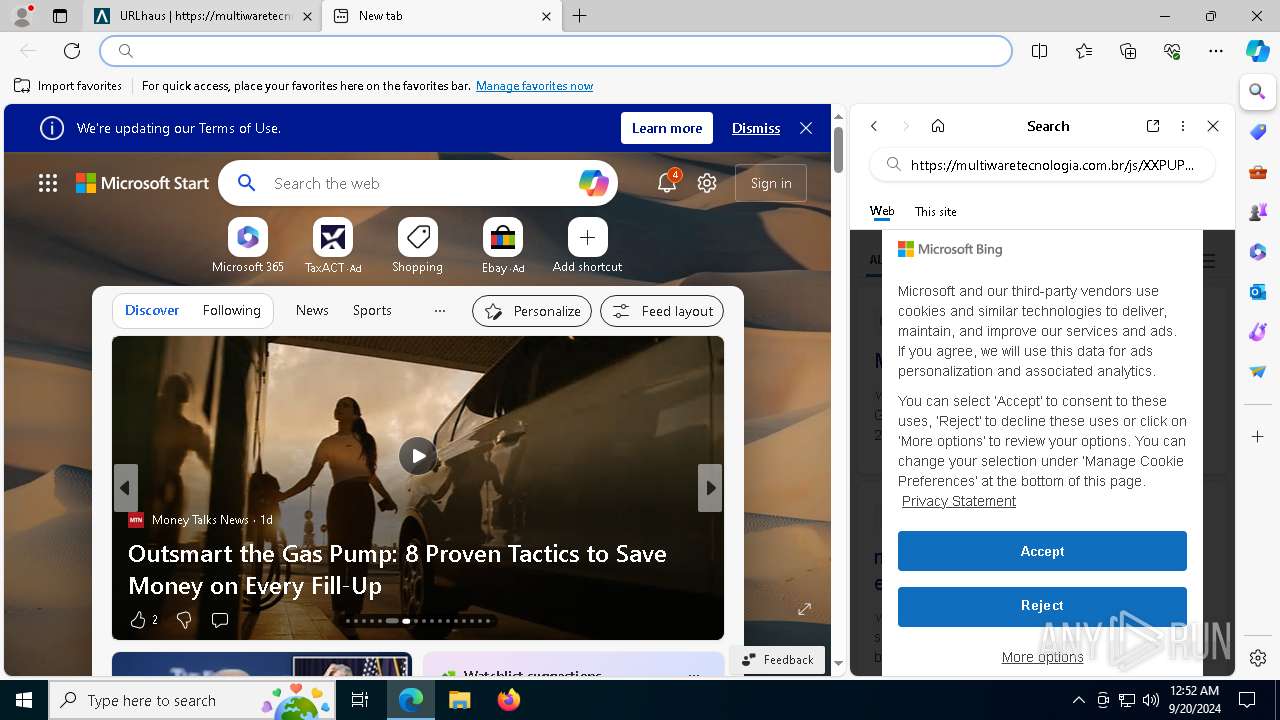Open sidebar Outlook icon
Viewport: 1280px width, 720px height.
coord(1258,292)
